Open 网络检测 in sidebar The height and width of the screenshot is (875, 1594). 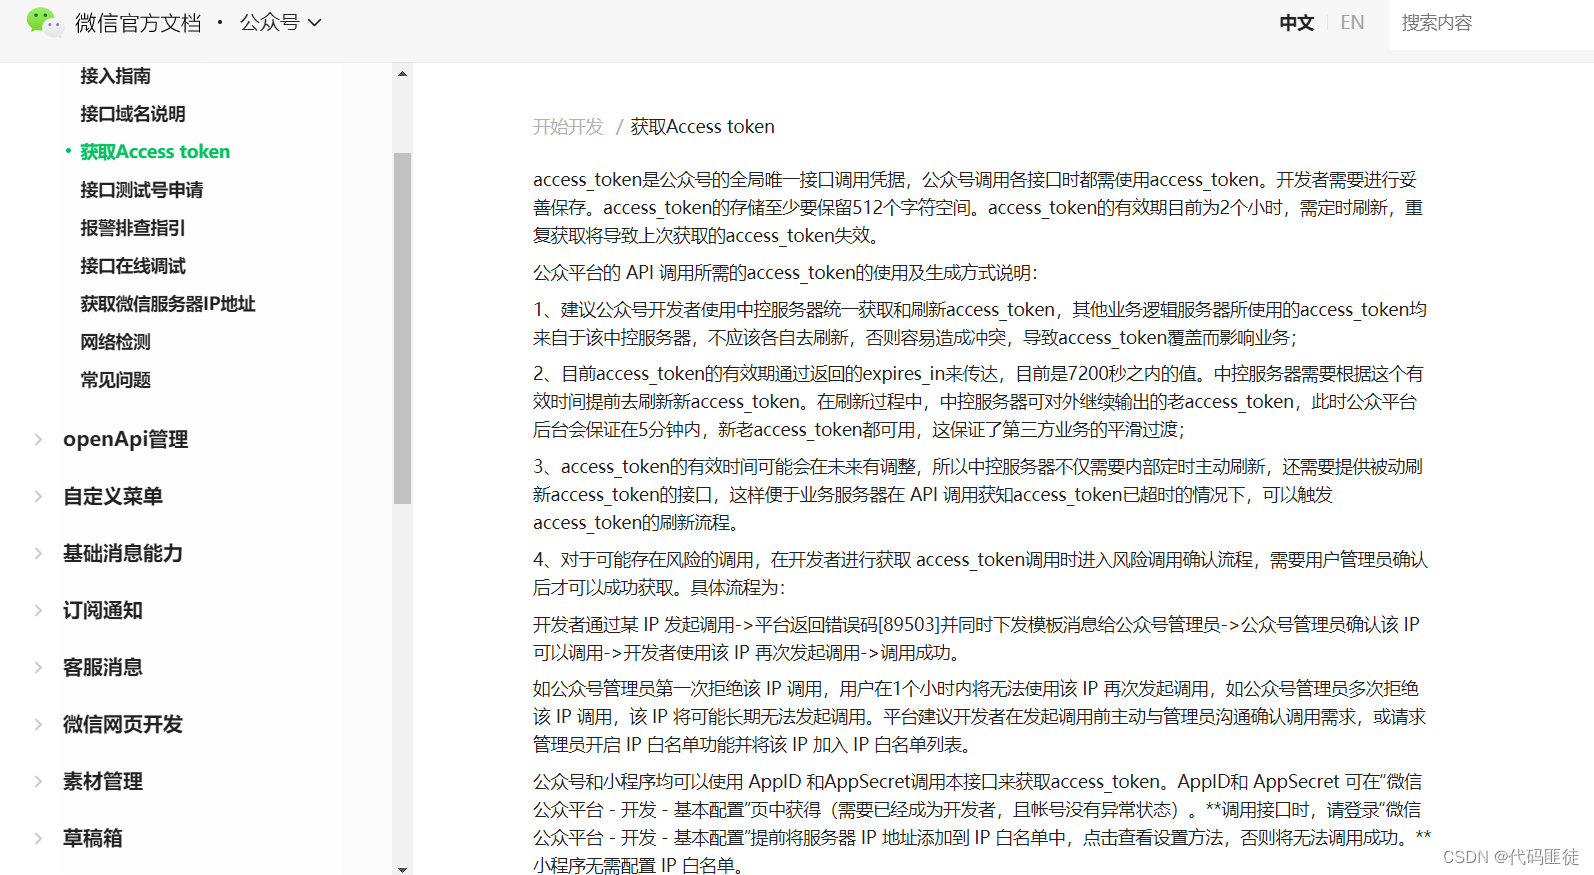tap(115, 342)
